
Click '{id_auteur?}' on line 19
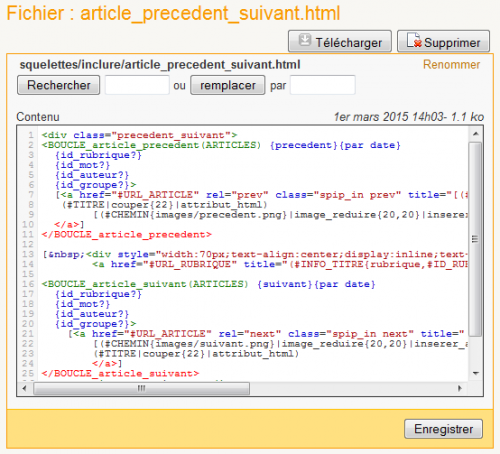coord(92,314)
